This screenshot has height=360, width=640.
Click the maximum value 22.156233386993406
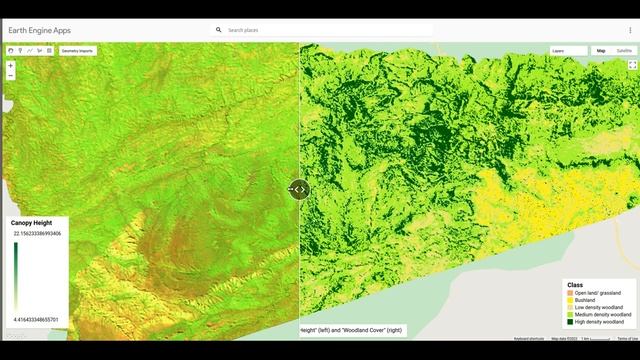click(x=37, y=233)
